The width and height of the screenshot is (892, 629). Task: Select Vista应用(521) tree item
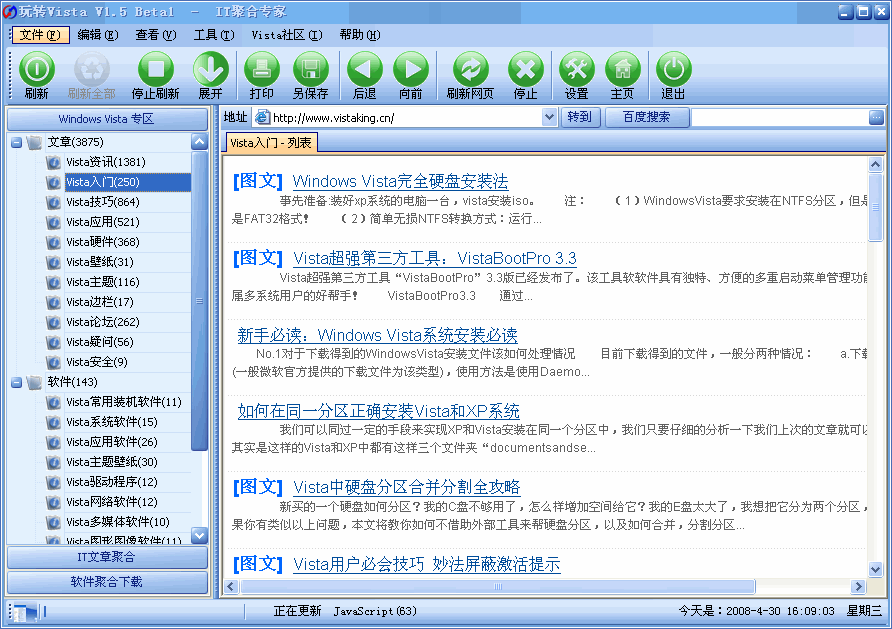coord(103,222)
